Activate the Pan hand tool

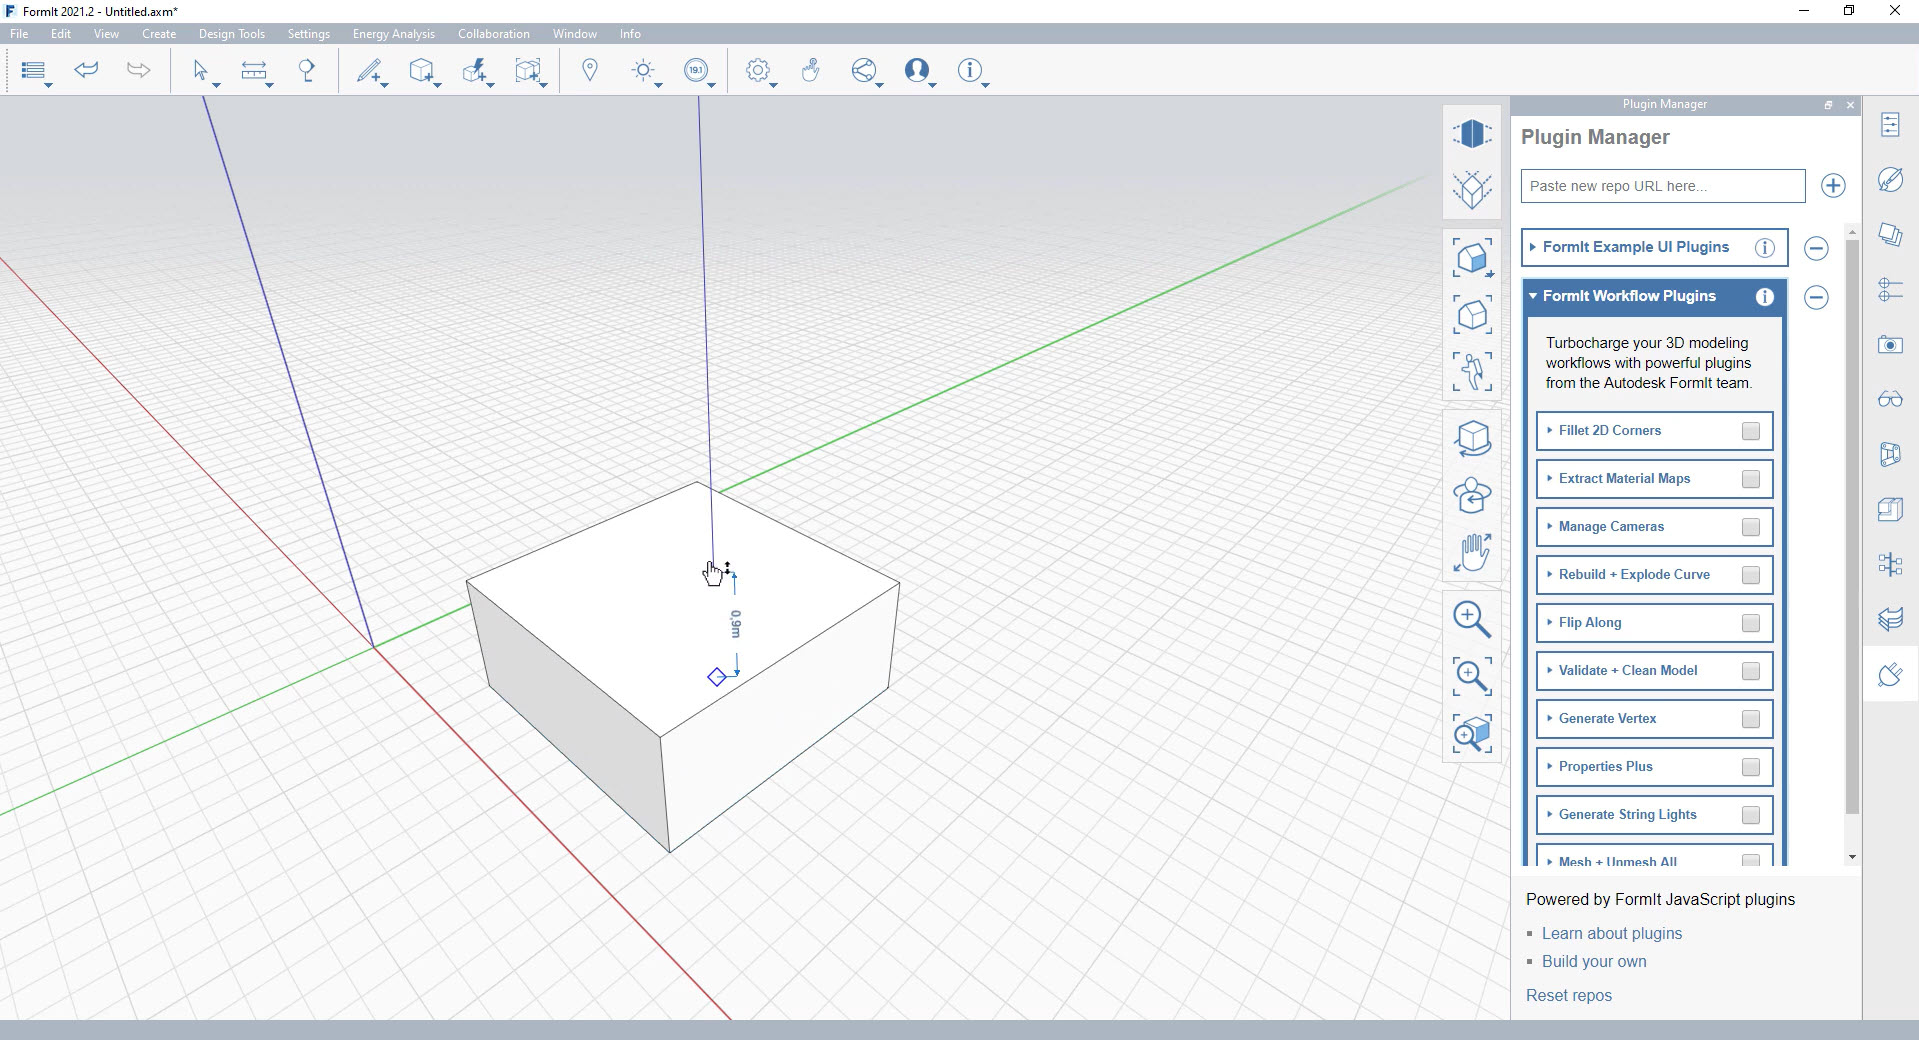(x=1471, y=553)
